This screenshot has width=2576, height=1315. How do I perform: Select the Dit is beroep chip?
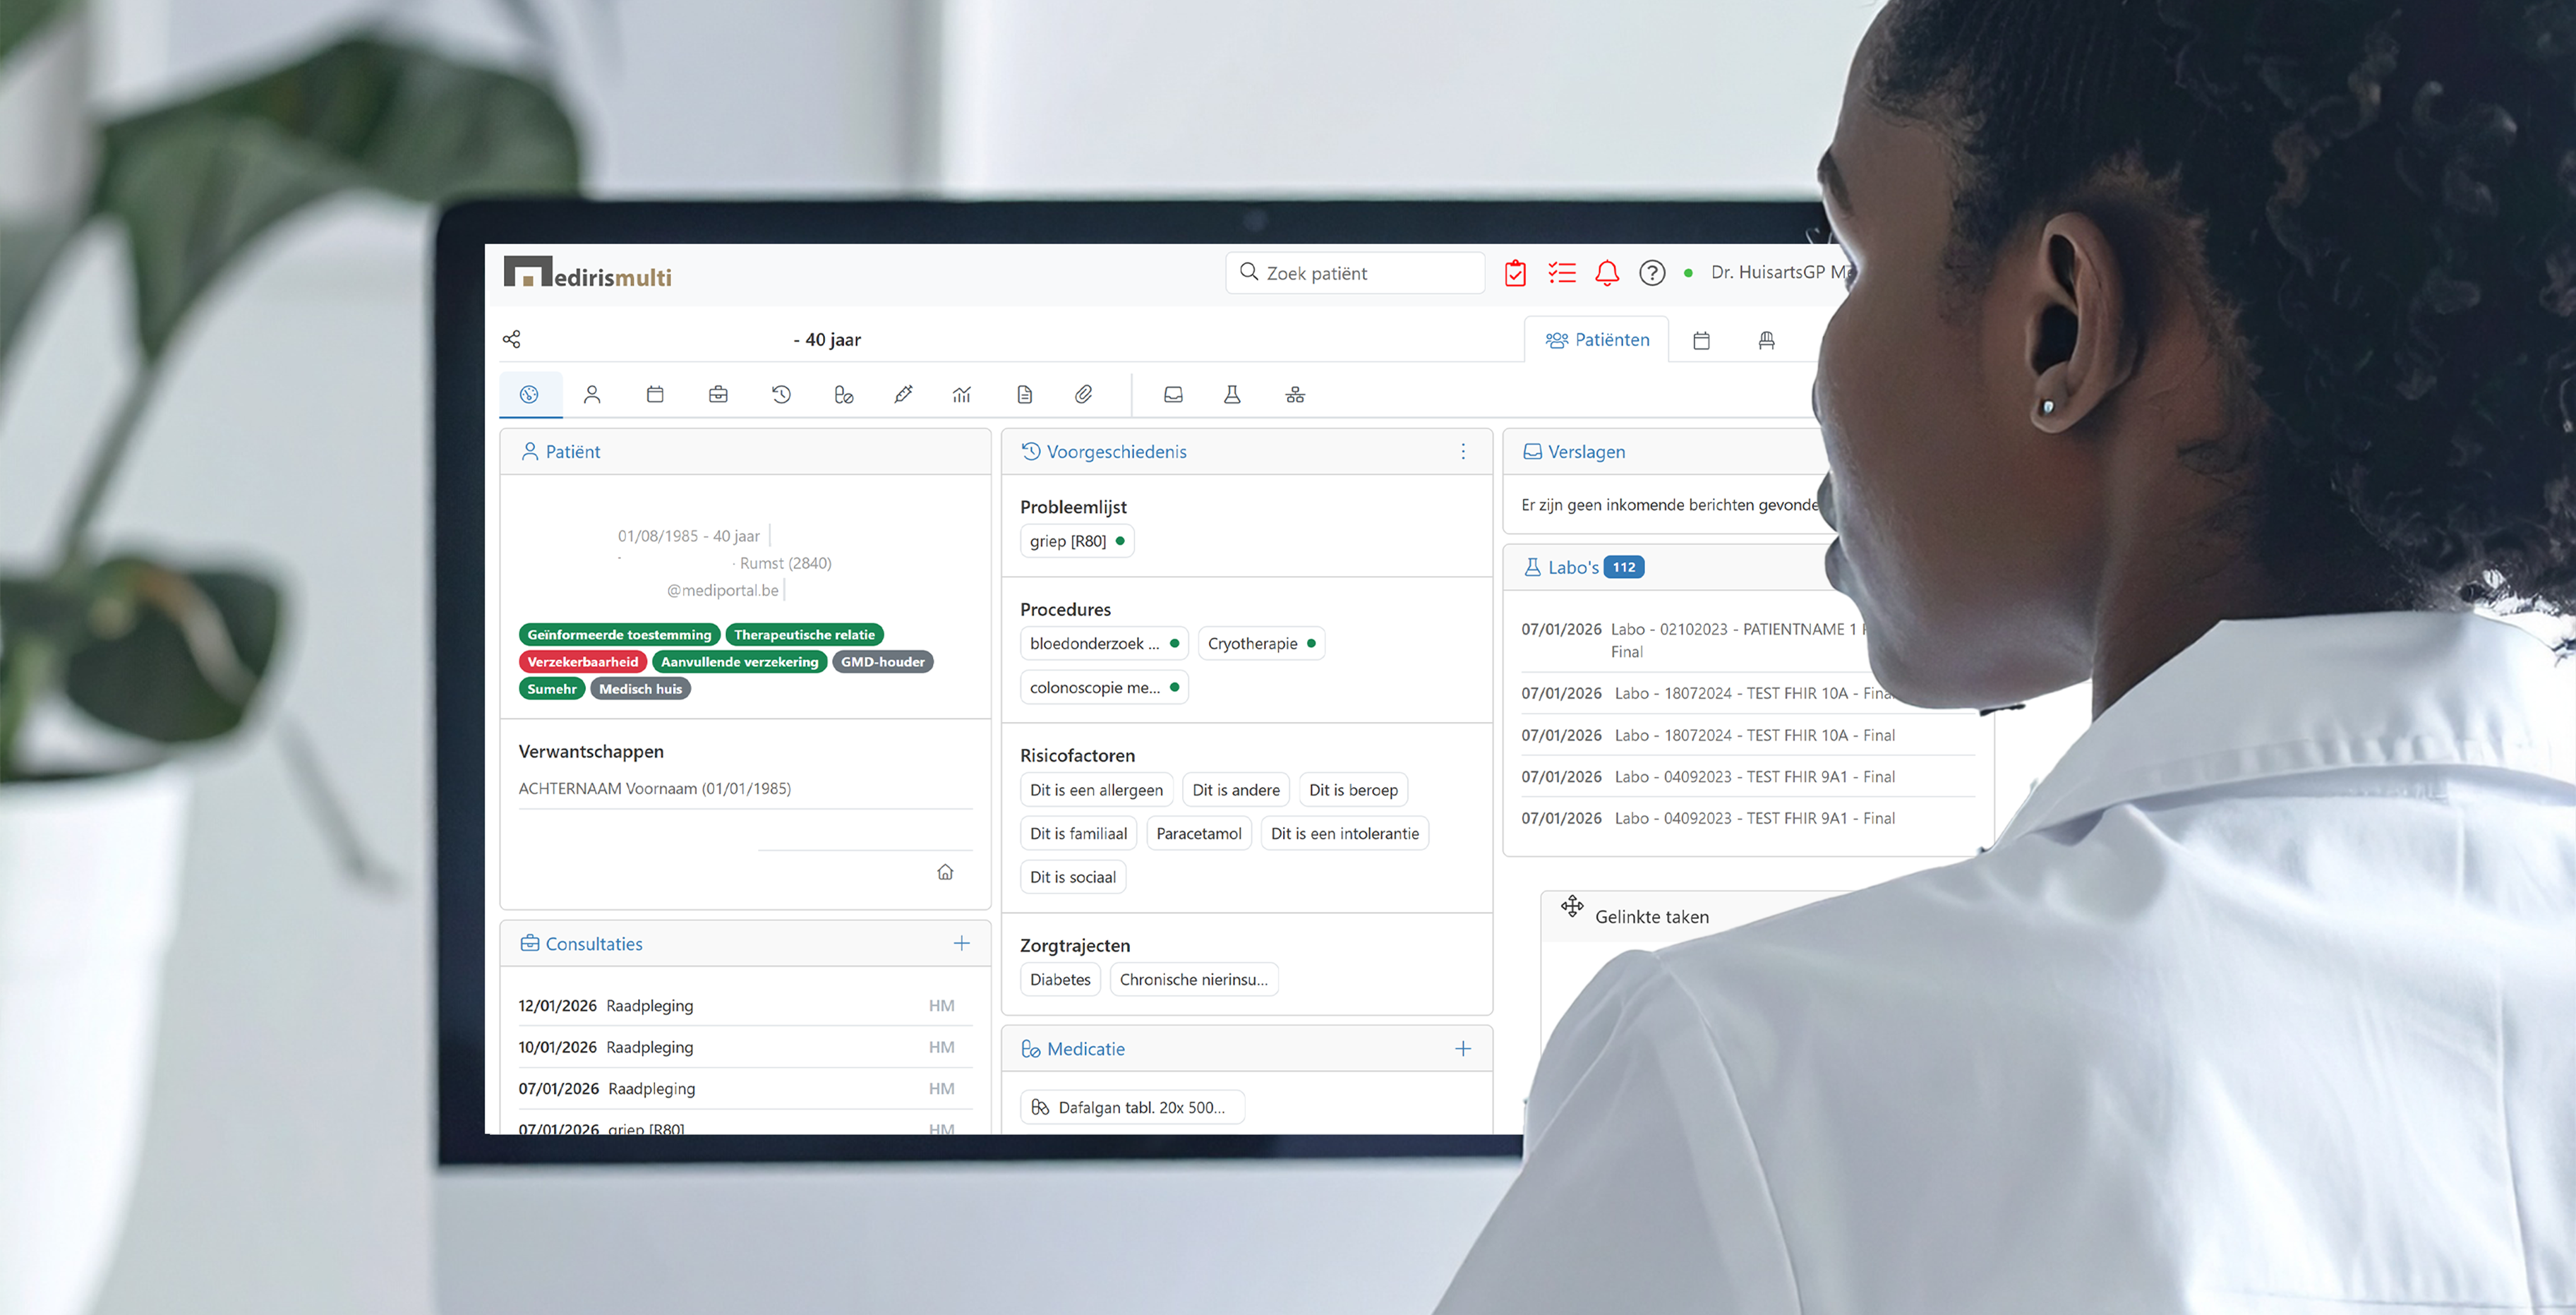1354,790
